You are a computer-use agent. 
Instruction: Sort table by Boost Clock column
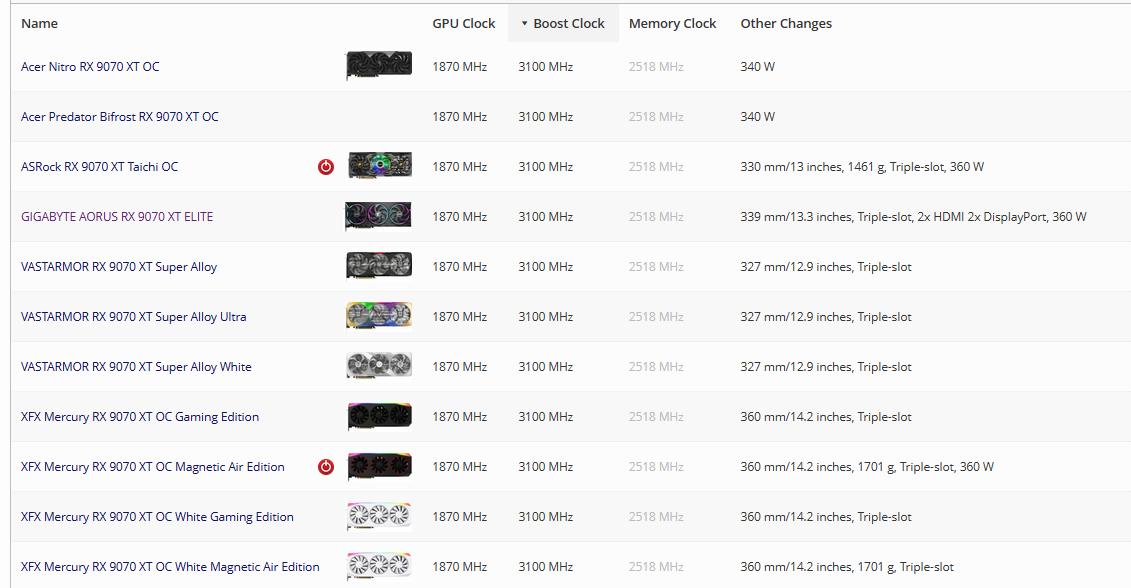click(x=568, y=23)
